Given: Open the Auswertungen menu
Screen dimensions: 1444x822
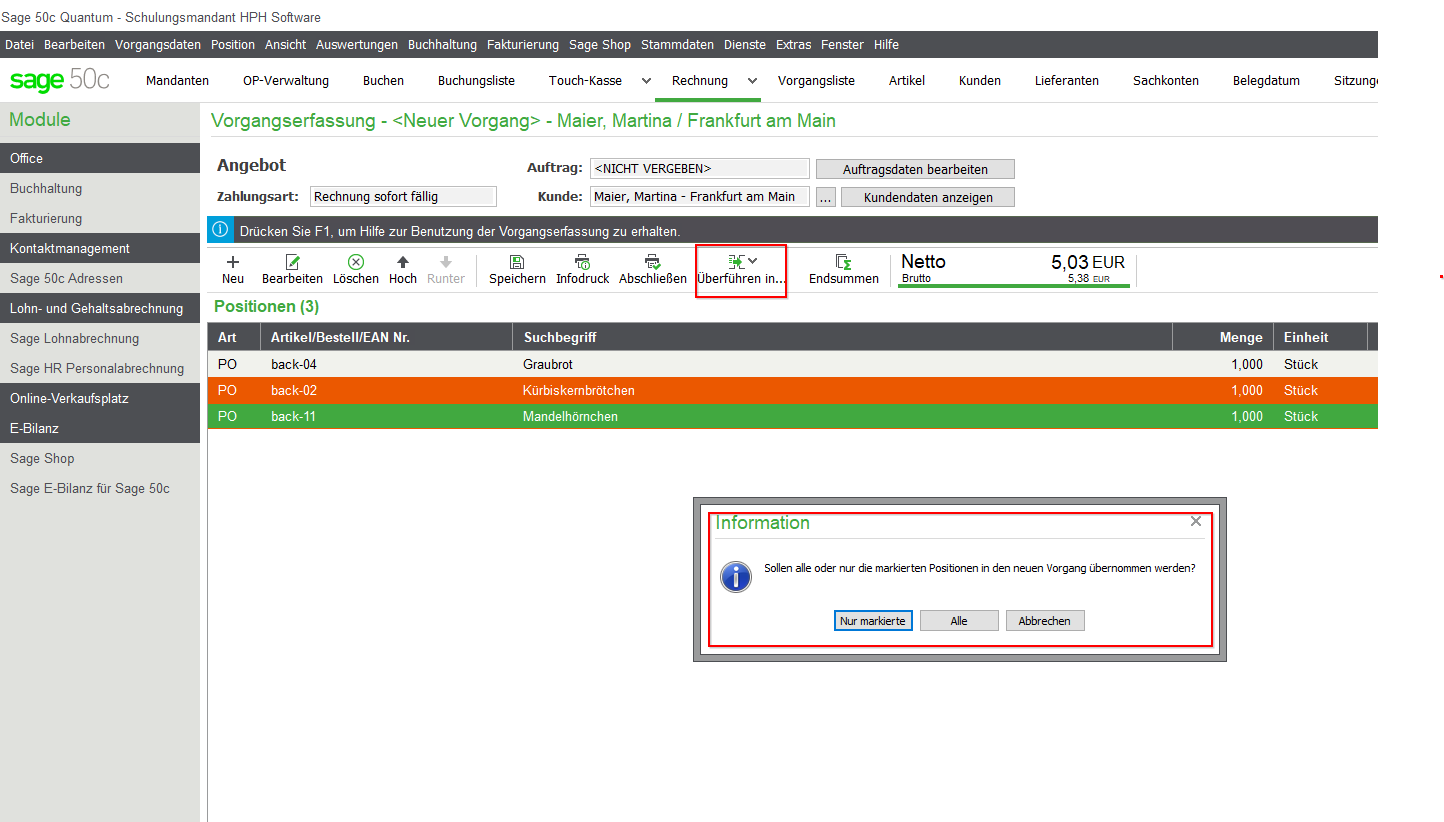Looking at the screenshot, I should pyautogui.click(x=356, y=45).
